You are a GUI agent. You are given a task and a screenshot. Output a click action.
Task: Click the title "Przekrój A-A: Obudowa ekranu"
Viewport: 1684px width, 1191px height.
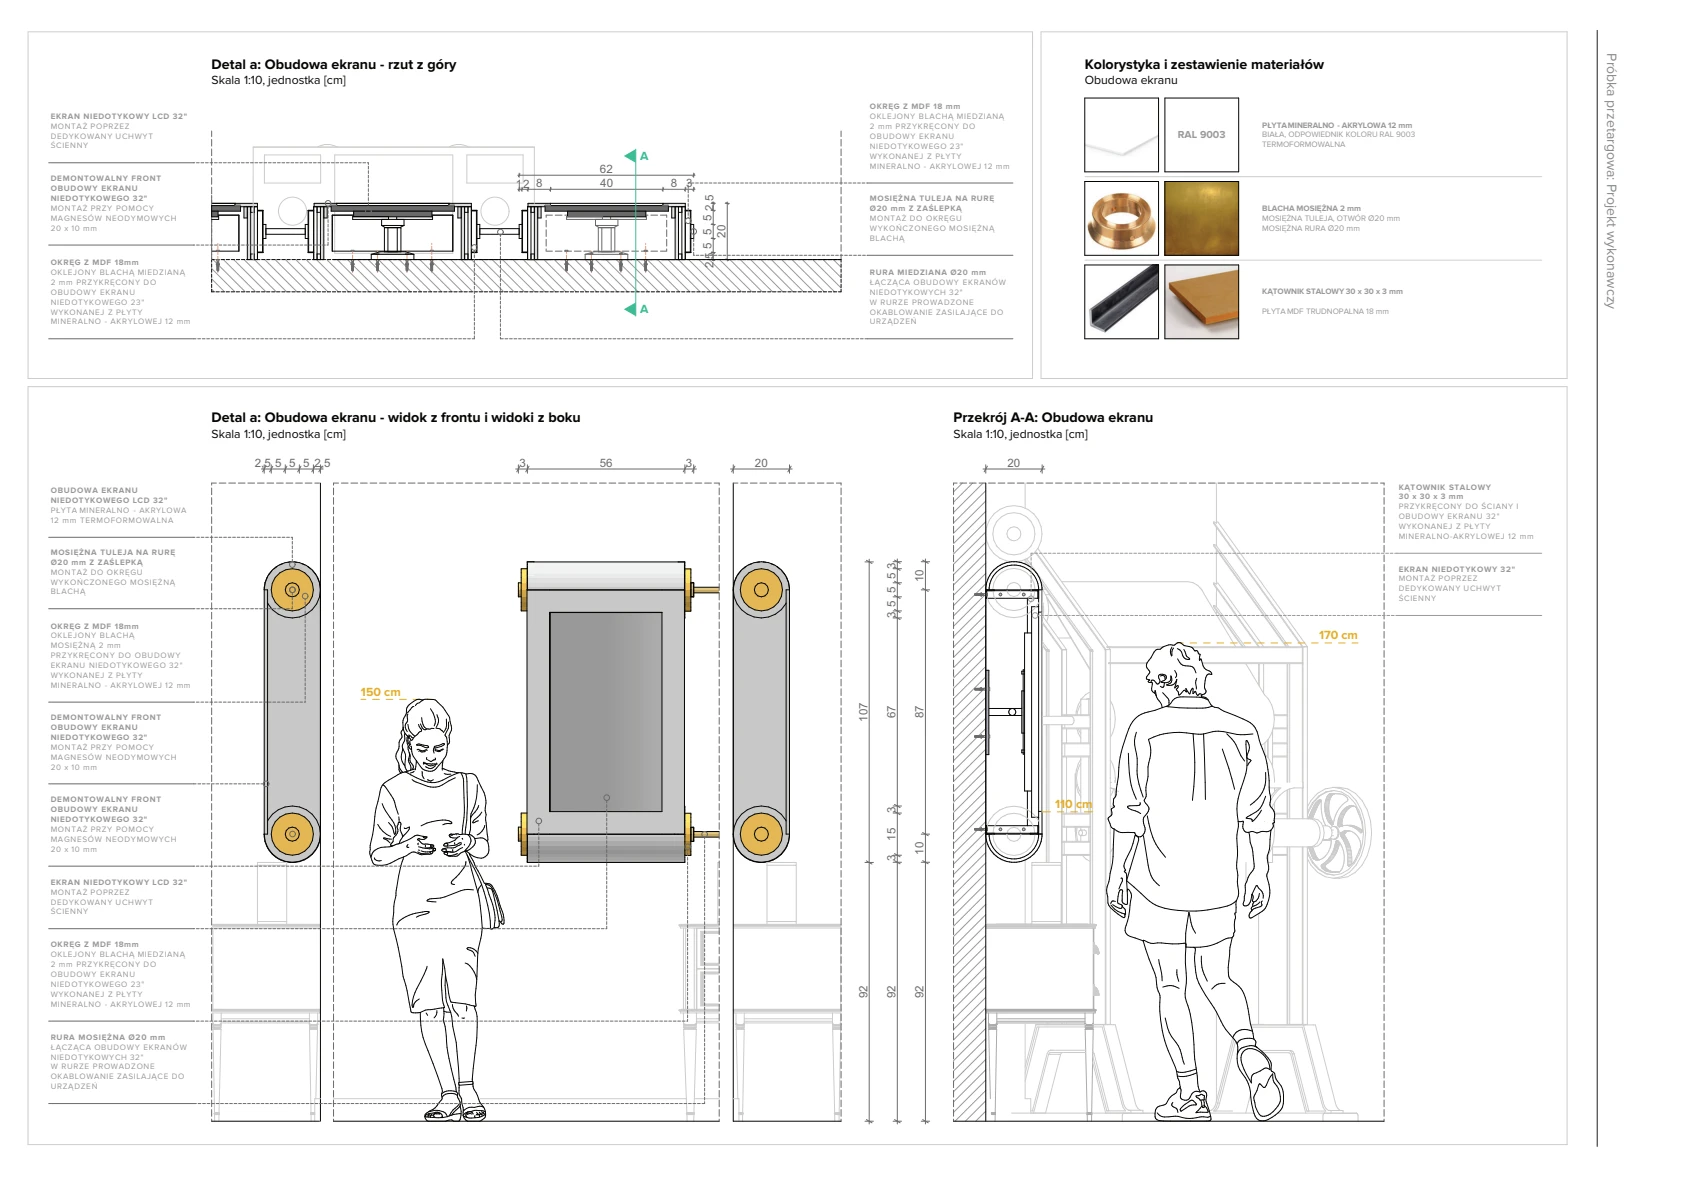tap(1052, 417)
